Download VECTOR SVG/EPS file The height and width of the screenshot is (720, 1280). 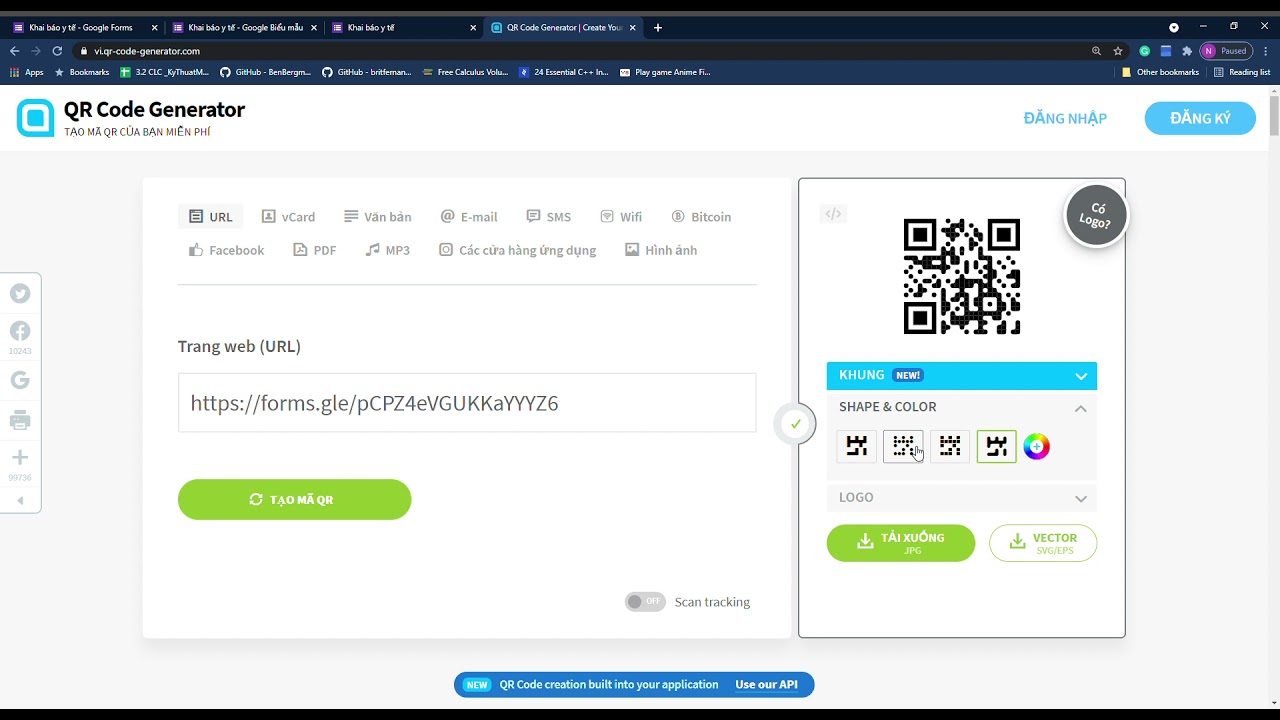click(x=1043, y=543)
